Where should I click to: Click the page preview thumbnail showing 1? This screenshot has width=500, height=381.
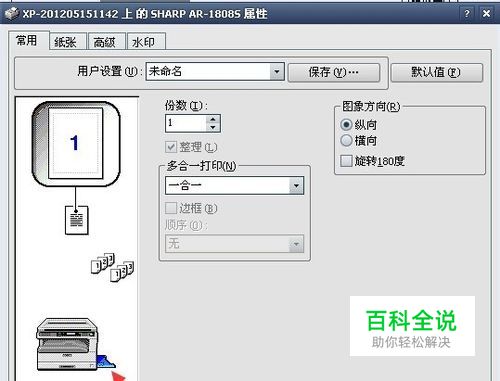pos(76,144)
